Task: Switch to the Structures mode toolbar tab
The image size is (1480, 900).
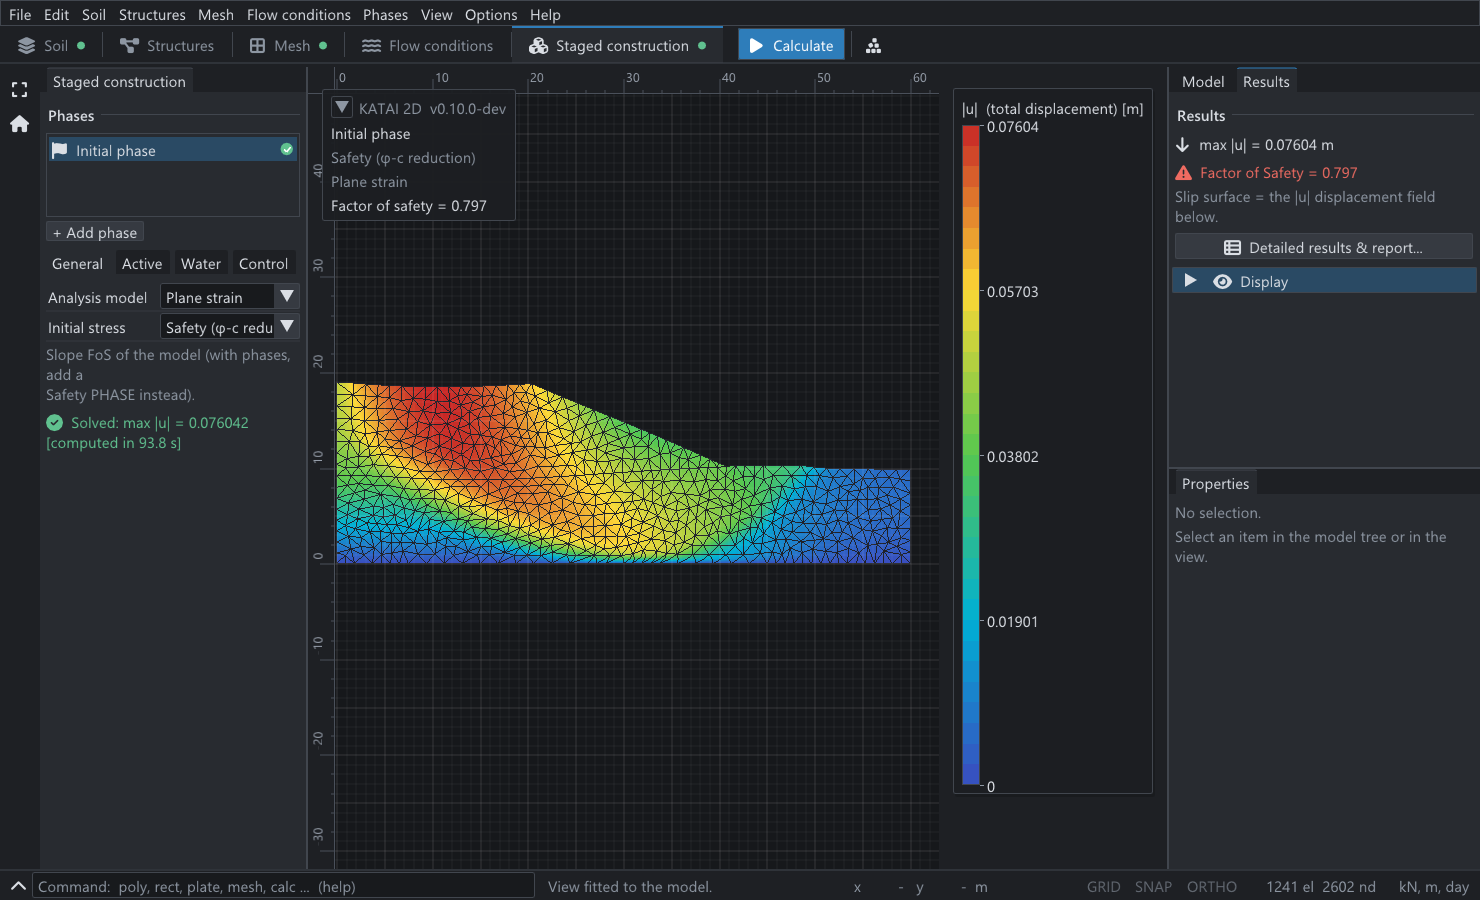Action: pos(167,46)
